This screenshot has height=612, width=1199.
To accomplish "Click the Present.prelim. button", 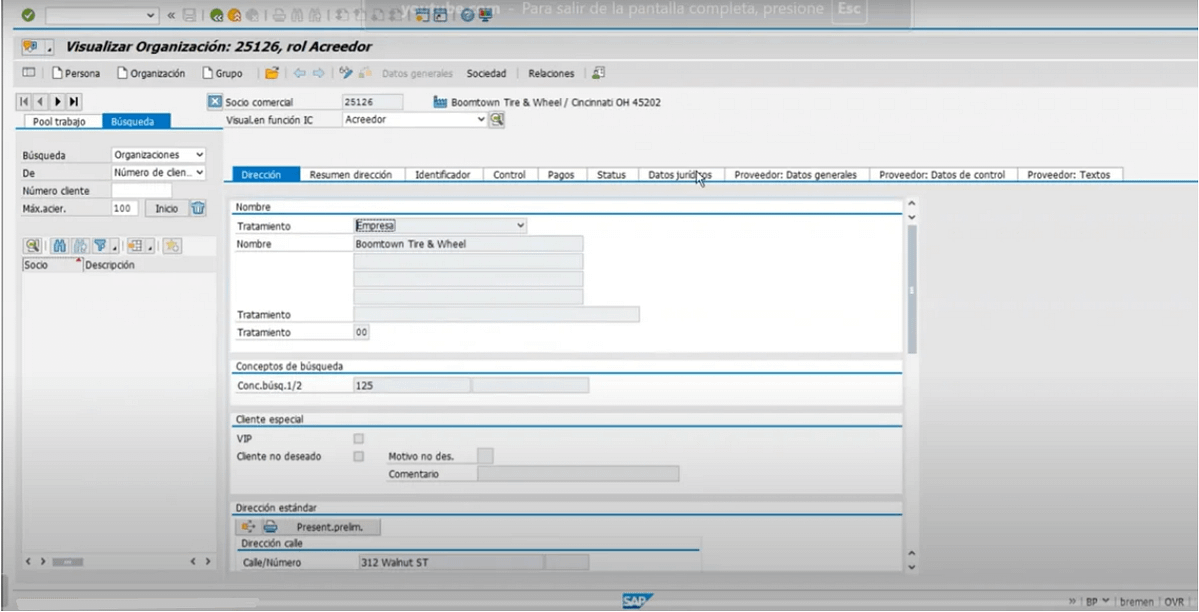I will click(x=330, y=527).
